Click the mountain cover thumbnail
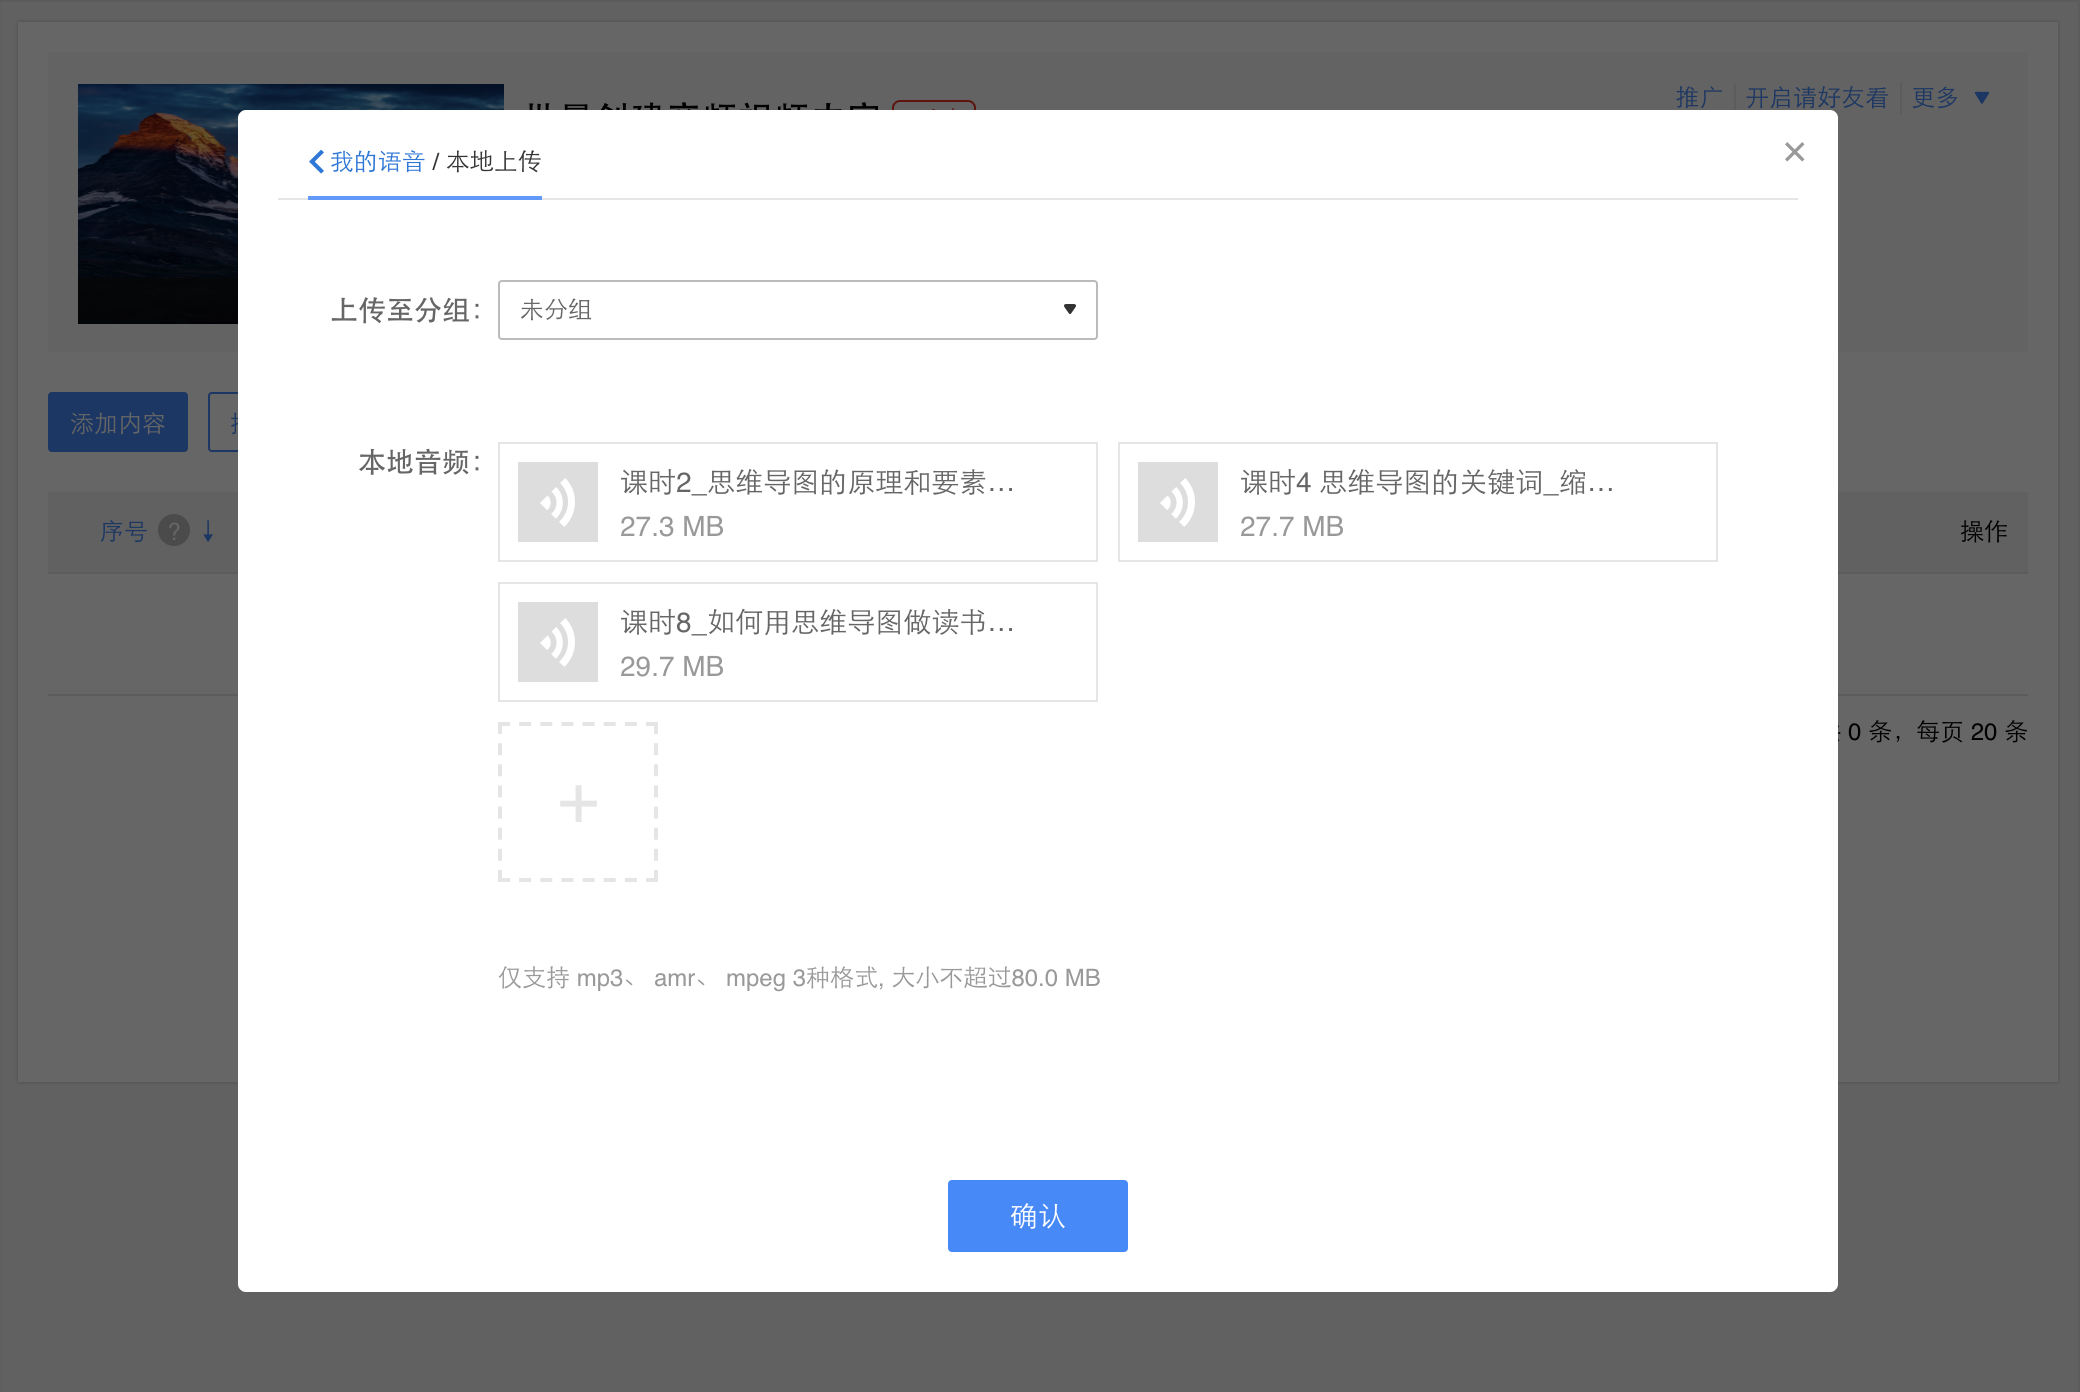Image resolution: width=2080 pixels, height=1392 pixels. pos(160,205)
